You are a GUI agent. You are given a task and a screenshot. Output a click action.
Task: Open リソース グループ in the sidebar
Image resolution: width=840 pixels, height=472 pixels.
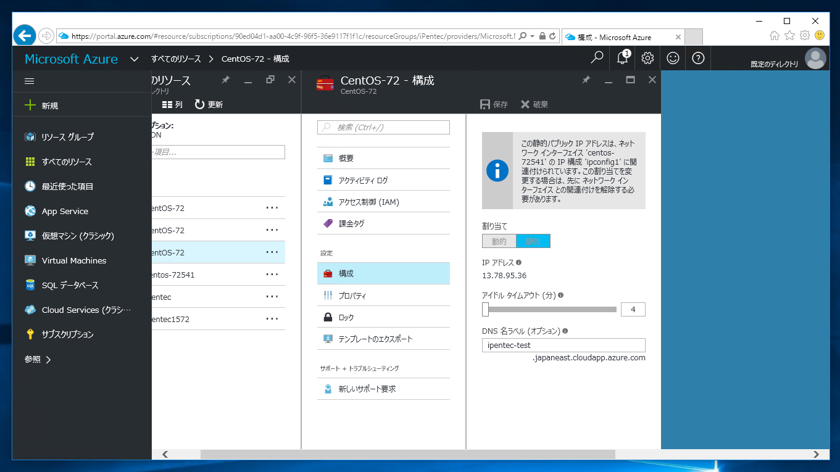pyautogui.click(x=68, y=137)
